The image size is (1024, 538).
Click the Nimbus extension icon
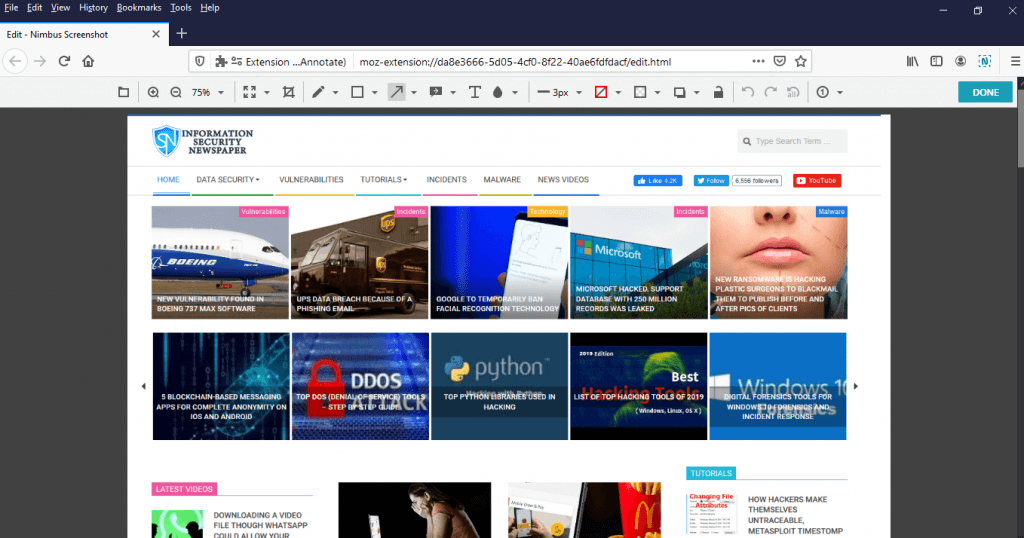(x=984, y=61)
